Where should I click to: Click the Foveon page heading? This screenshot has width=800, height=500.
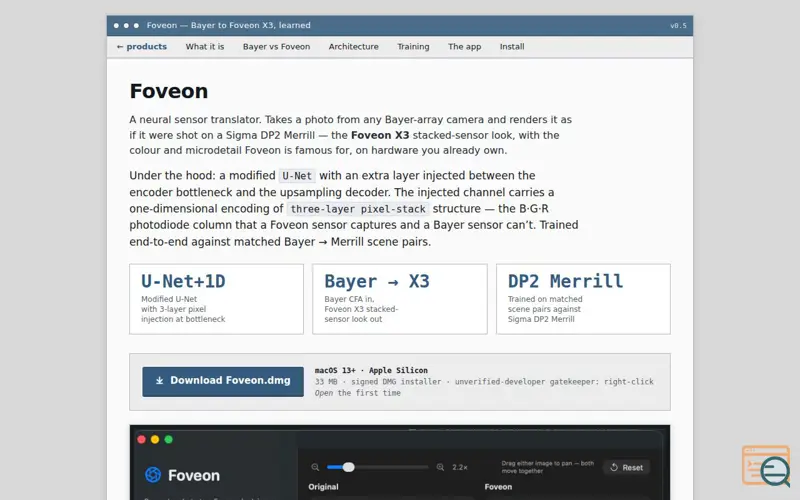169,91
